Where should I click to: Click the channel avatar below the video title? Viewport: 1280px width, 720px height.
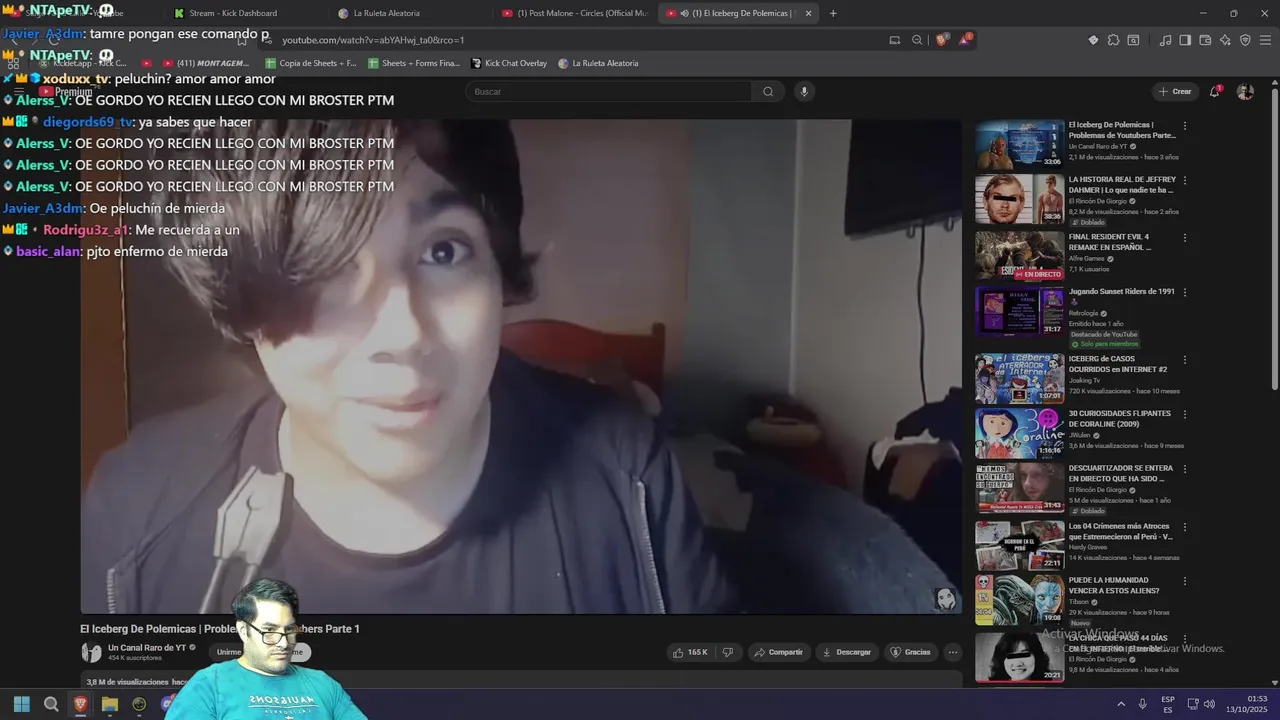(91, 652)
